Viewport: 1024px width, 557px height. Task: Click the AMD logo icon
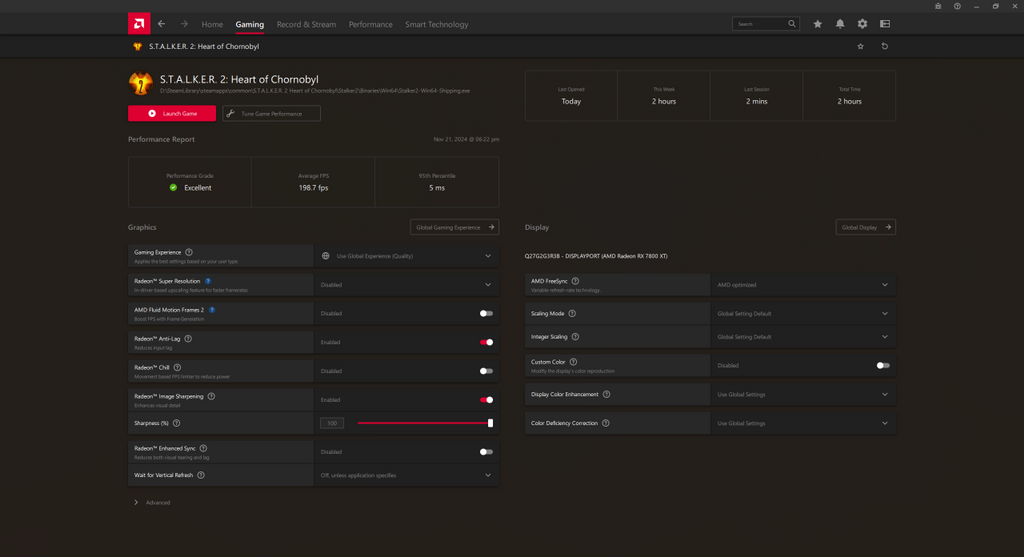tap(139, 24)
